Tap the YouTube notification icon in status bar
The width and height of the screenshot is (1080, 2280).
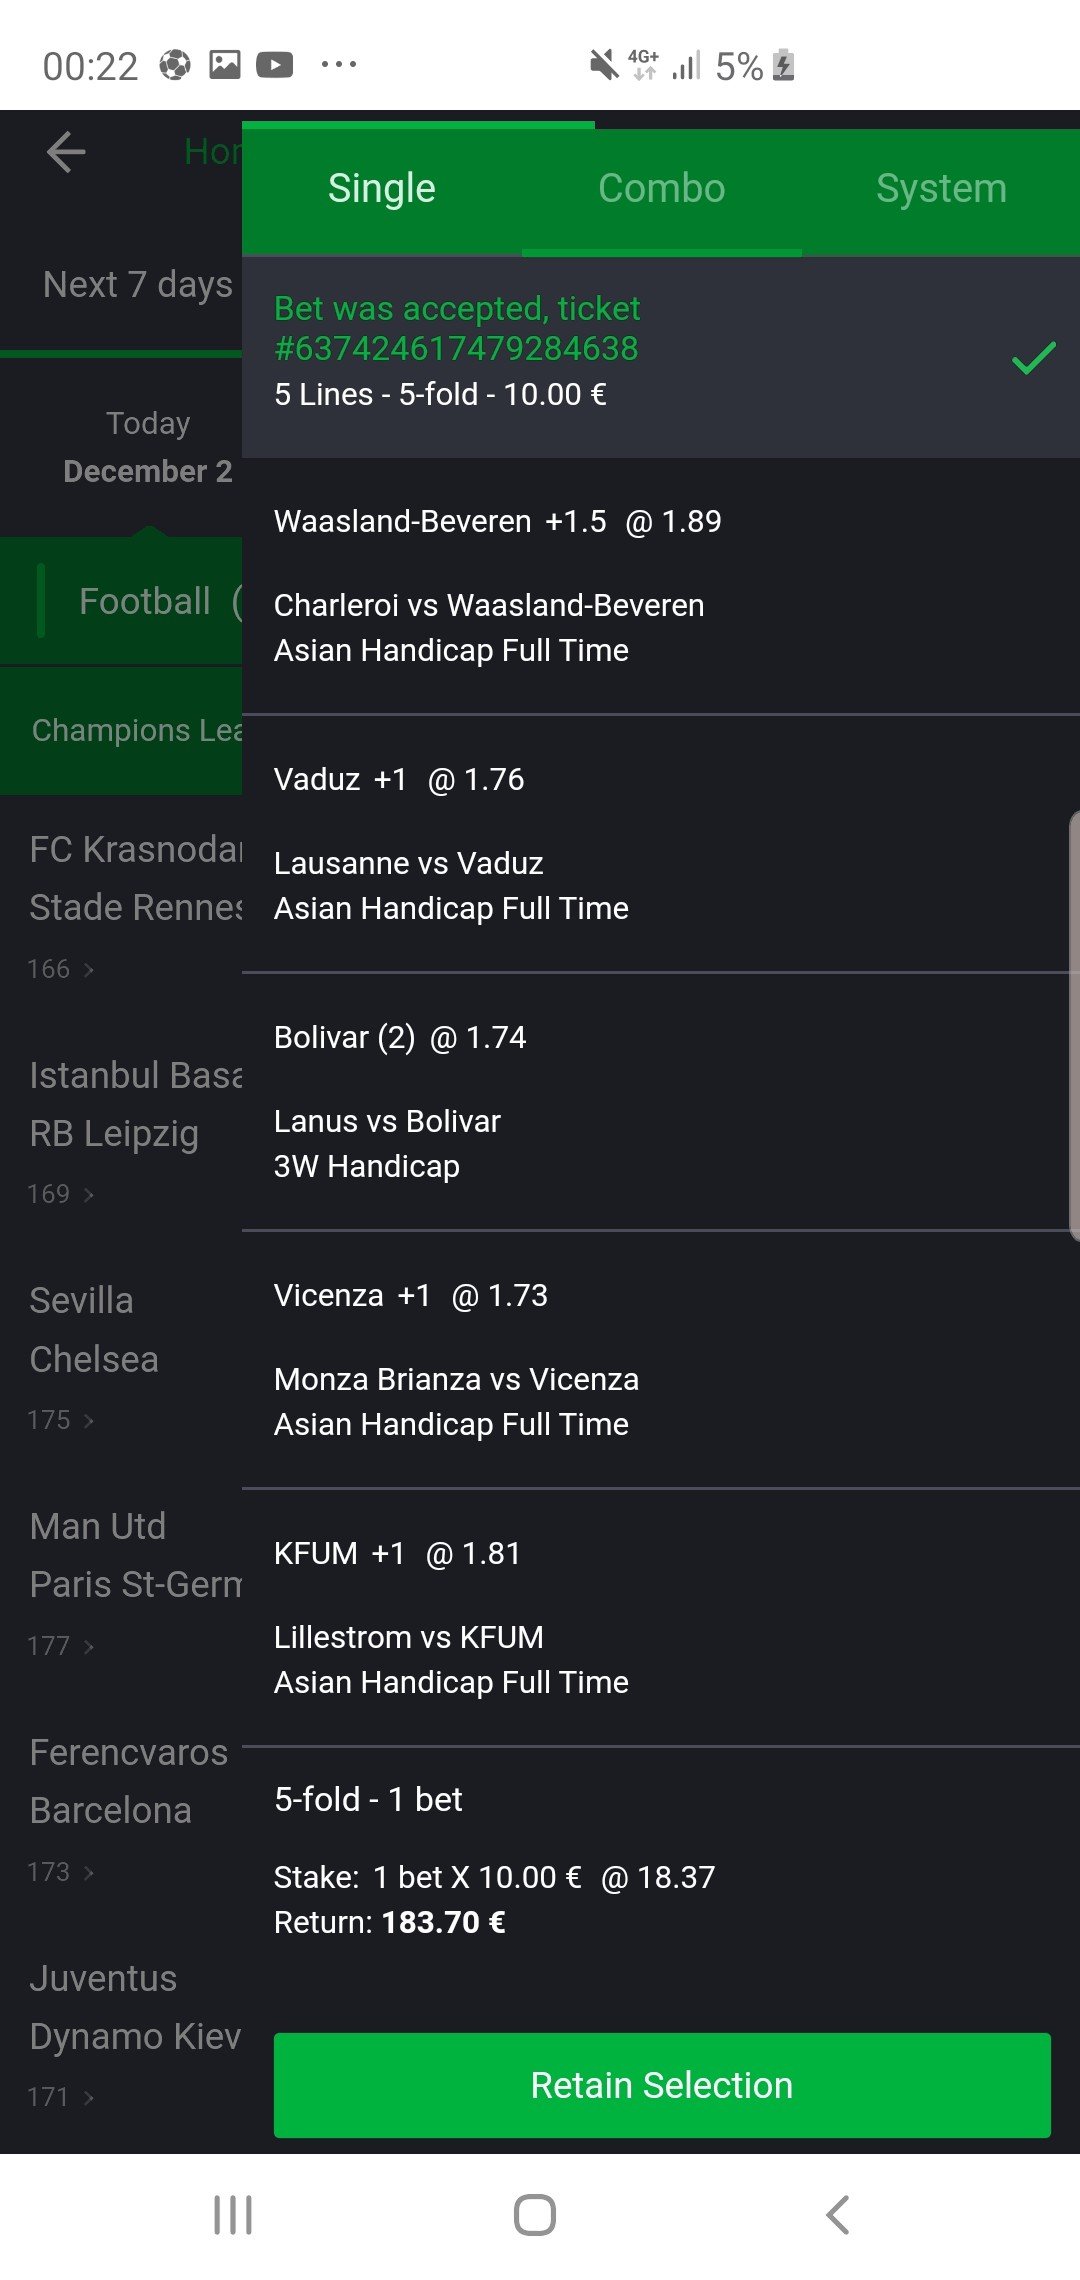(x=274, y=66)
